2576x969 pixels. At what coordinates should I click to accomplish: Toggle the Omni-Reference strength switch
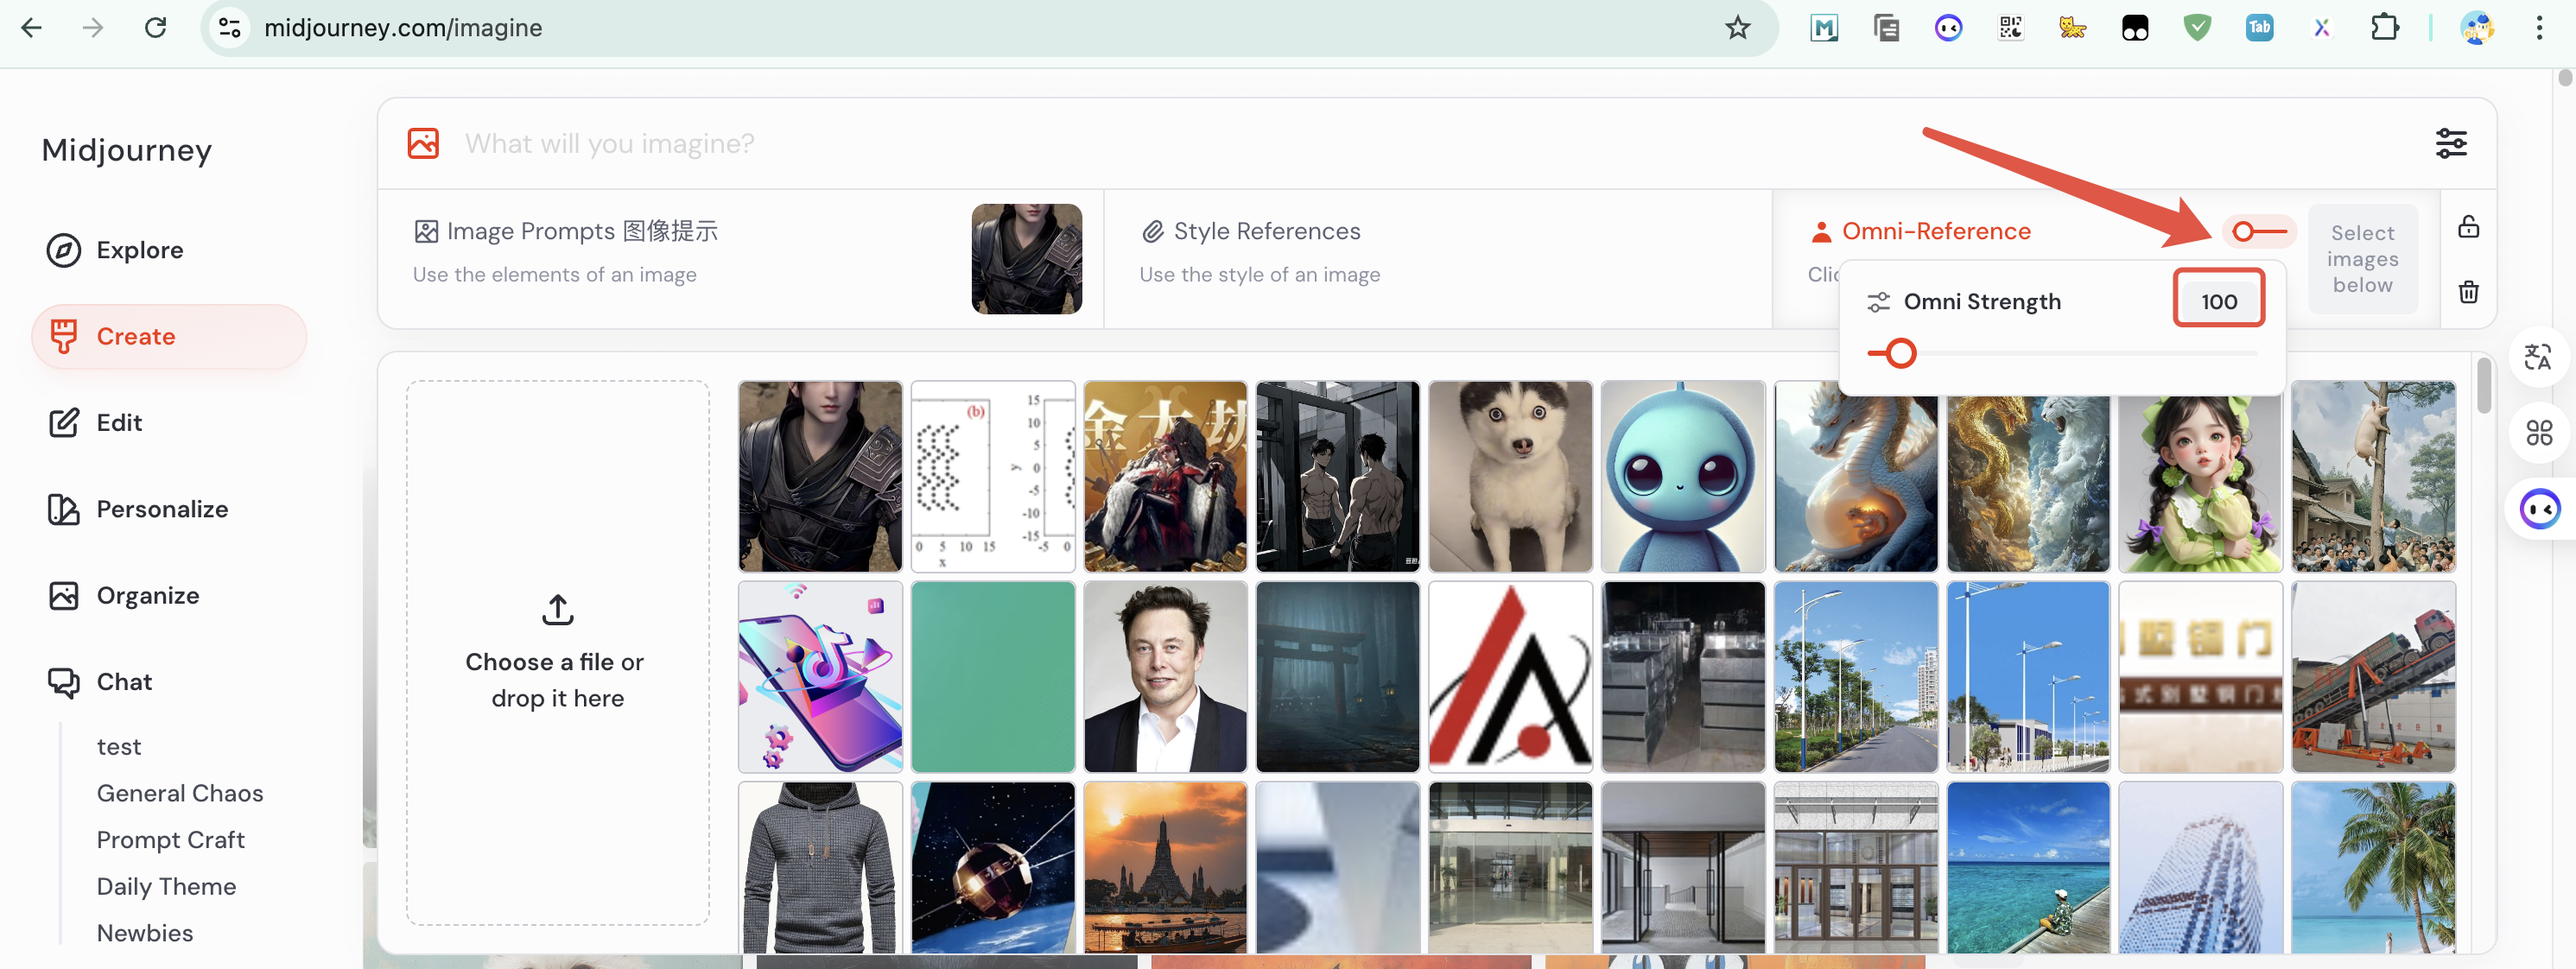(x=2258, y=232)
